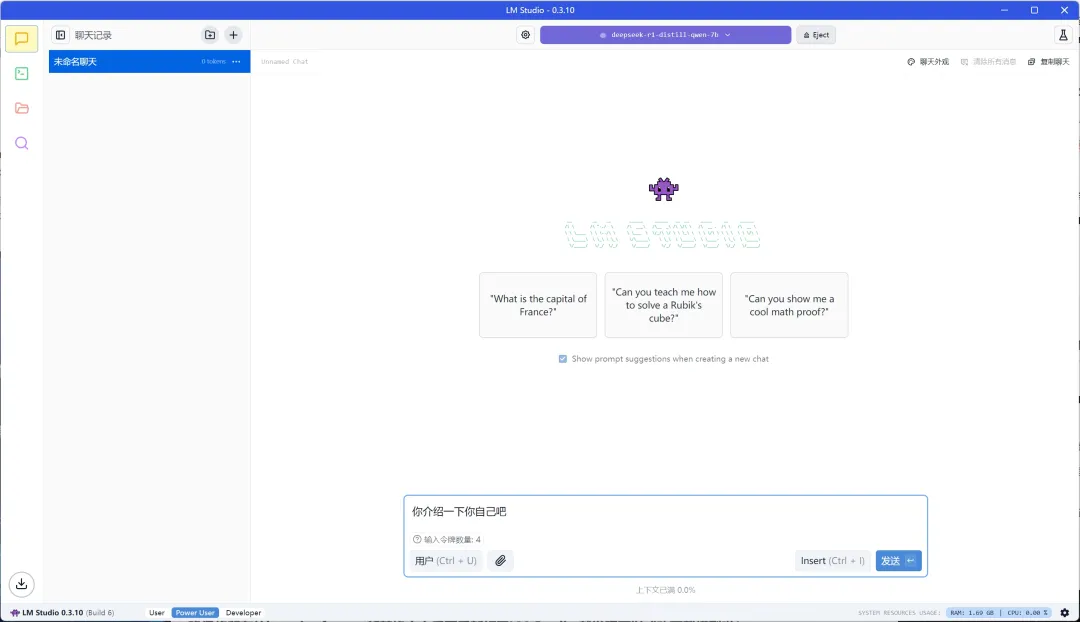Open My Models folder sidebar icon
This screenshot has width=1080, height=622.
[x=21, y=108]
